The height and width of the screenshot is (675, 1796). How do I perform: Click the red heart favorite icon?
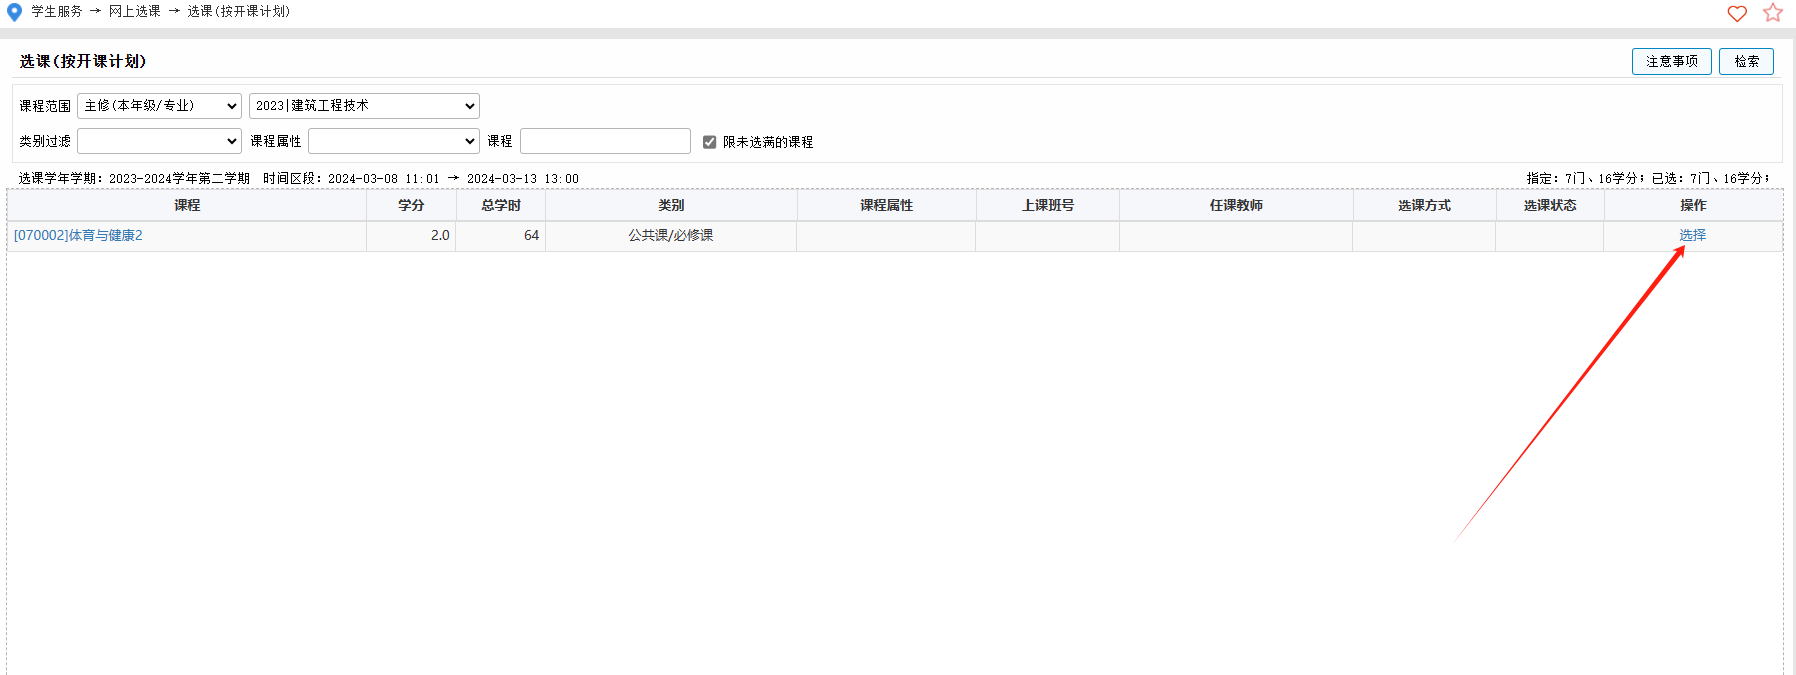coord(1737,13)
